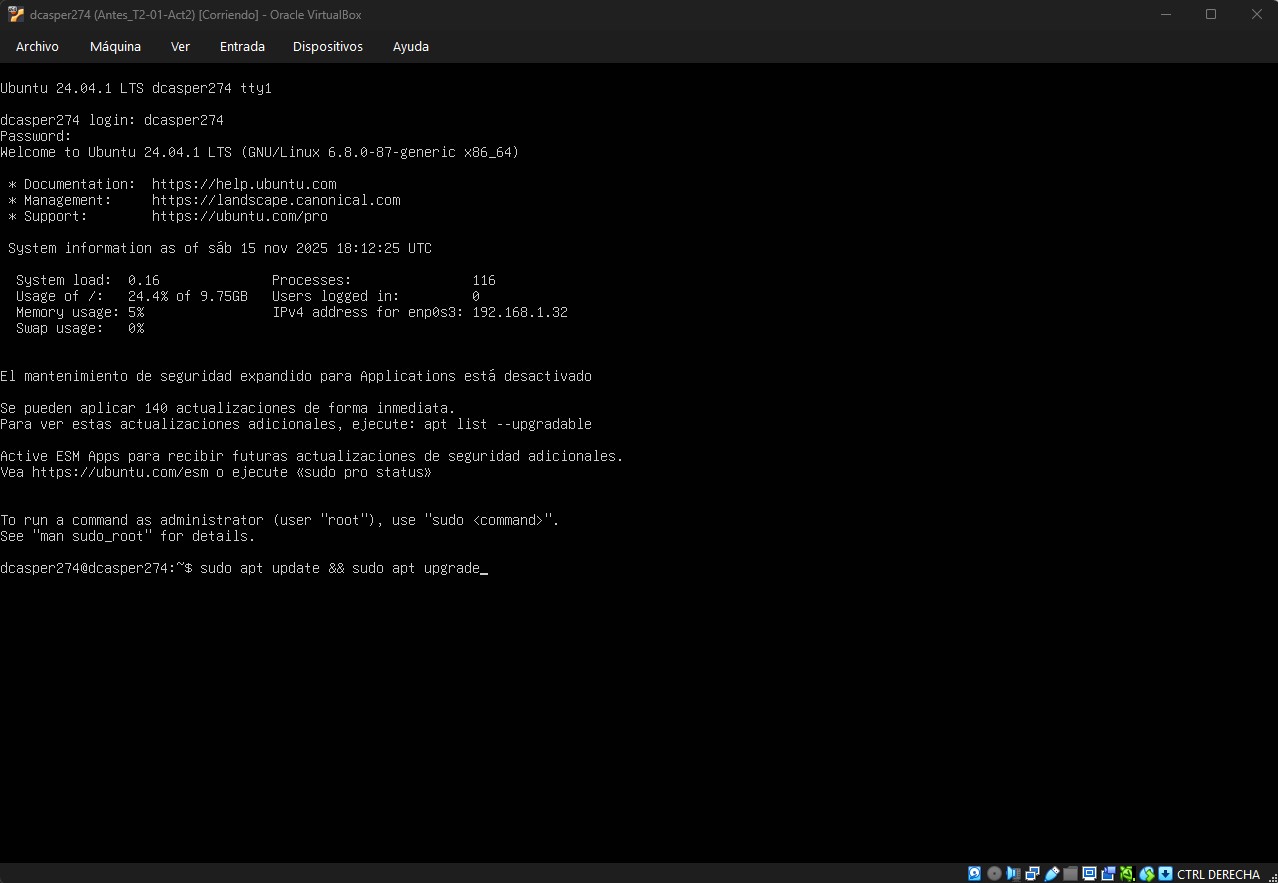Open the Entrada menu
This screenshot has width=1278, height=883.
242,47
